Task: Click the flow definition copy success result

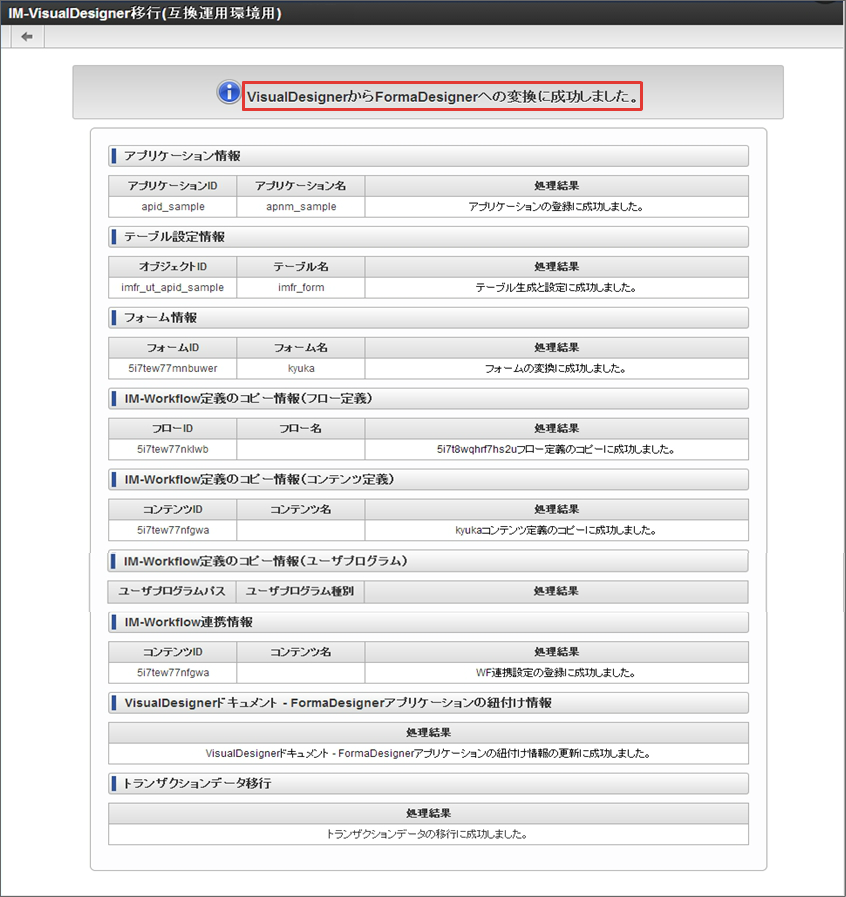Action: coord(556,449)
